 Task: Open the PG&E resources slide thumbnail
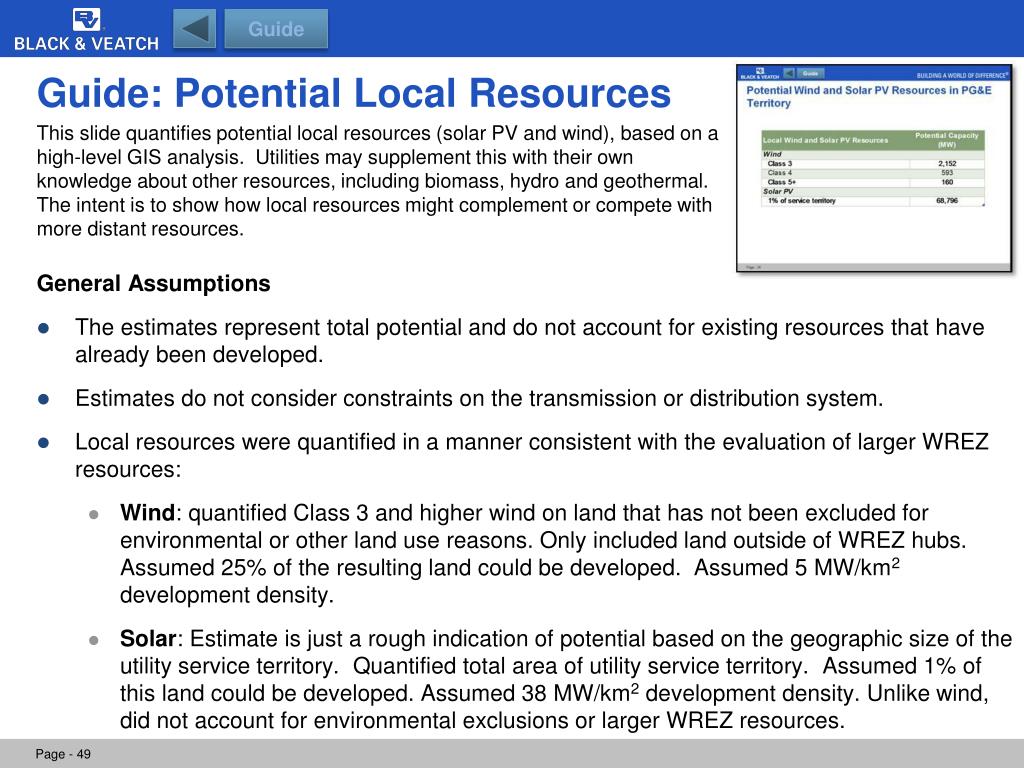tap(875, 168)
